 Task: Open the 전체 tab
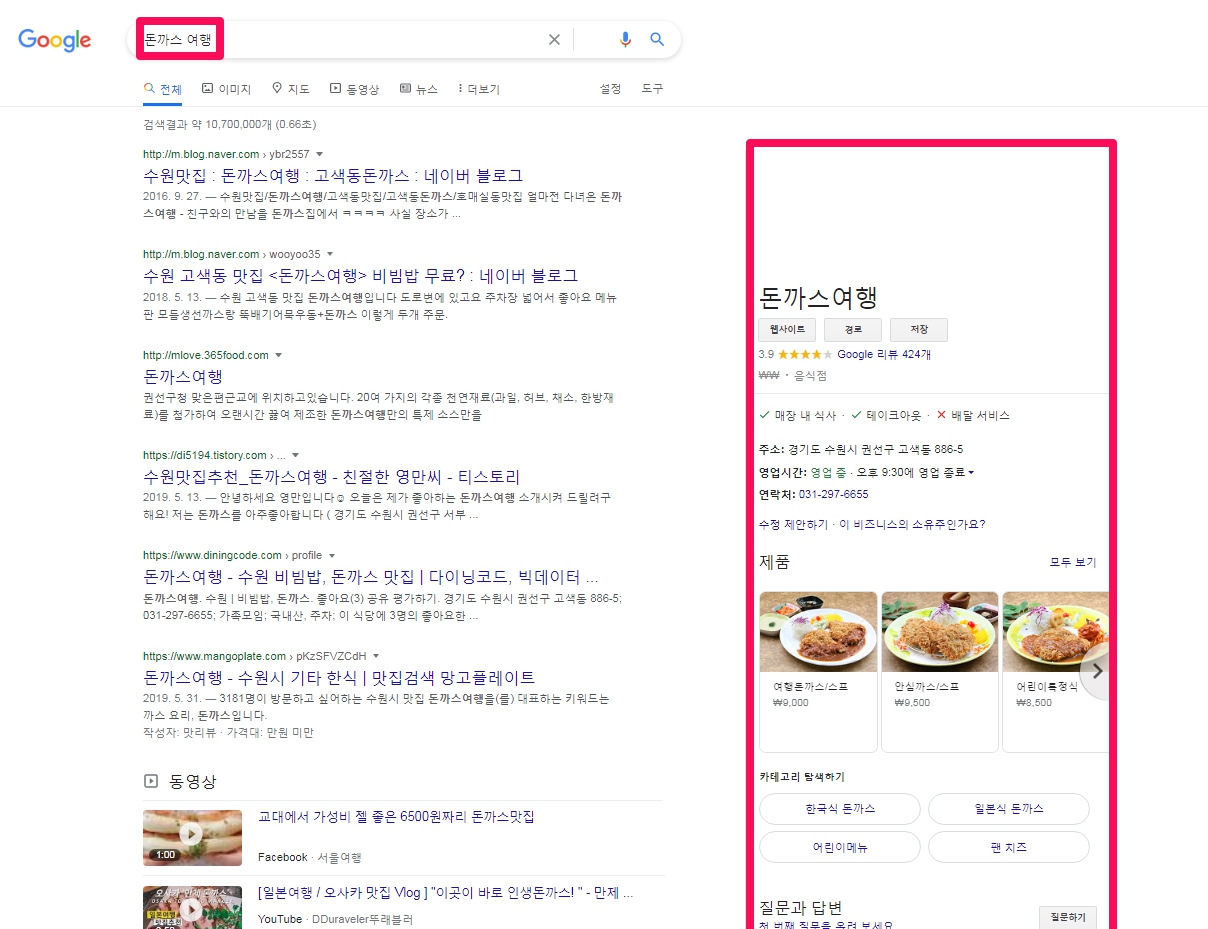coord(163,89)
